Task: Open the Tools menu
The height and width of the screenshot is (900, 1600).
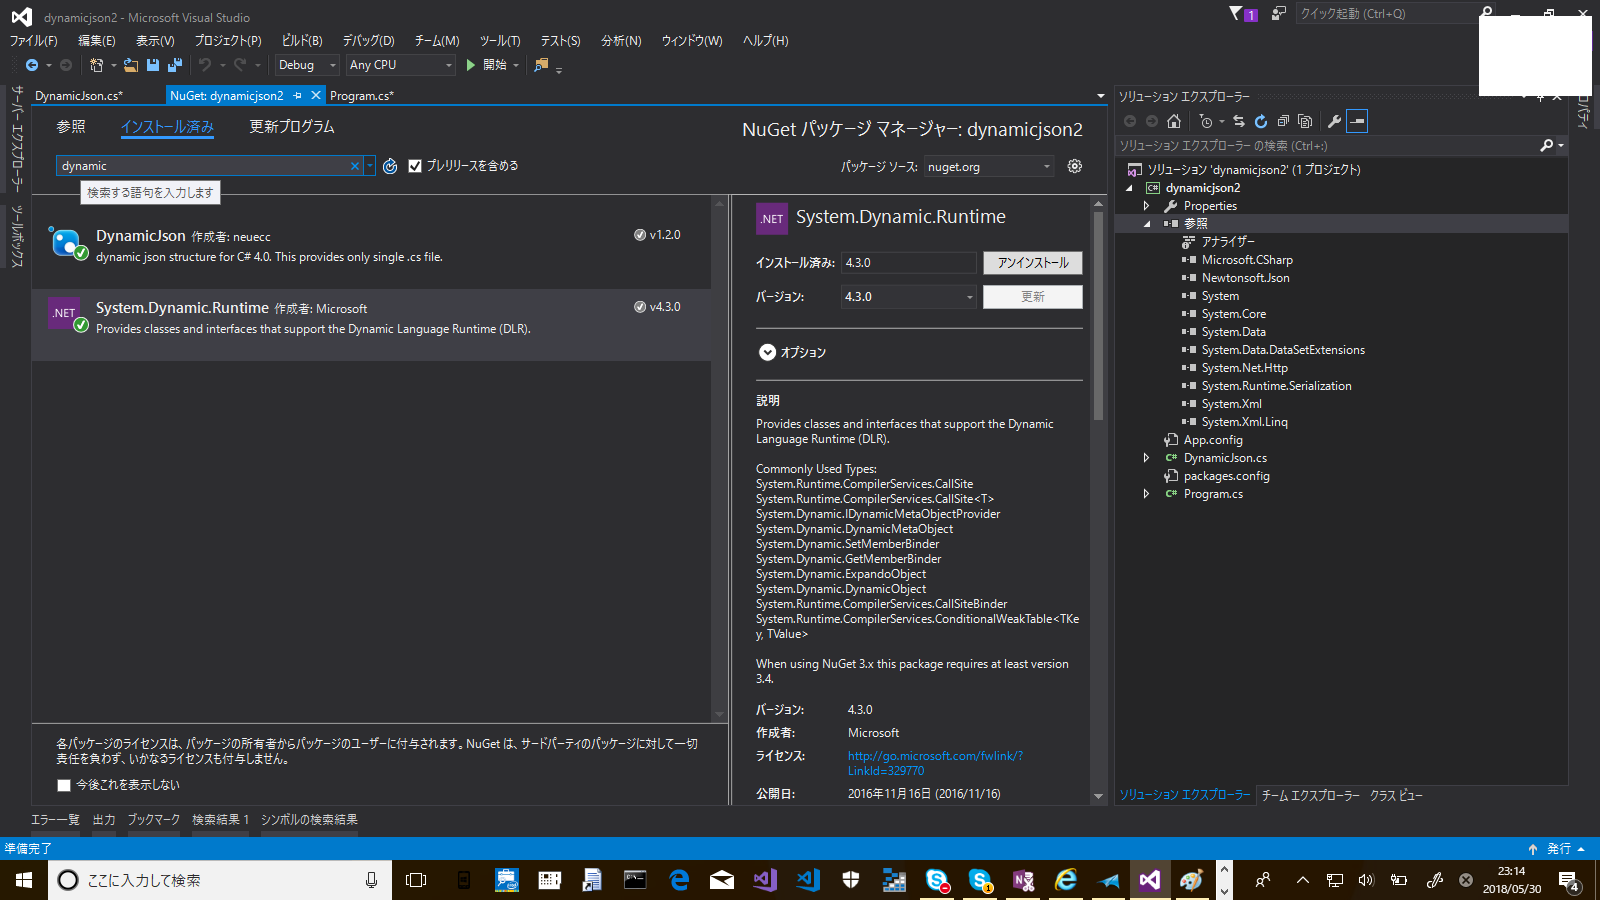Action: click(500, 41)
